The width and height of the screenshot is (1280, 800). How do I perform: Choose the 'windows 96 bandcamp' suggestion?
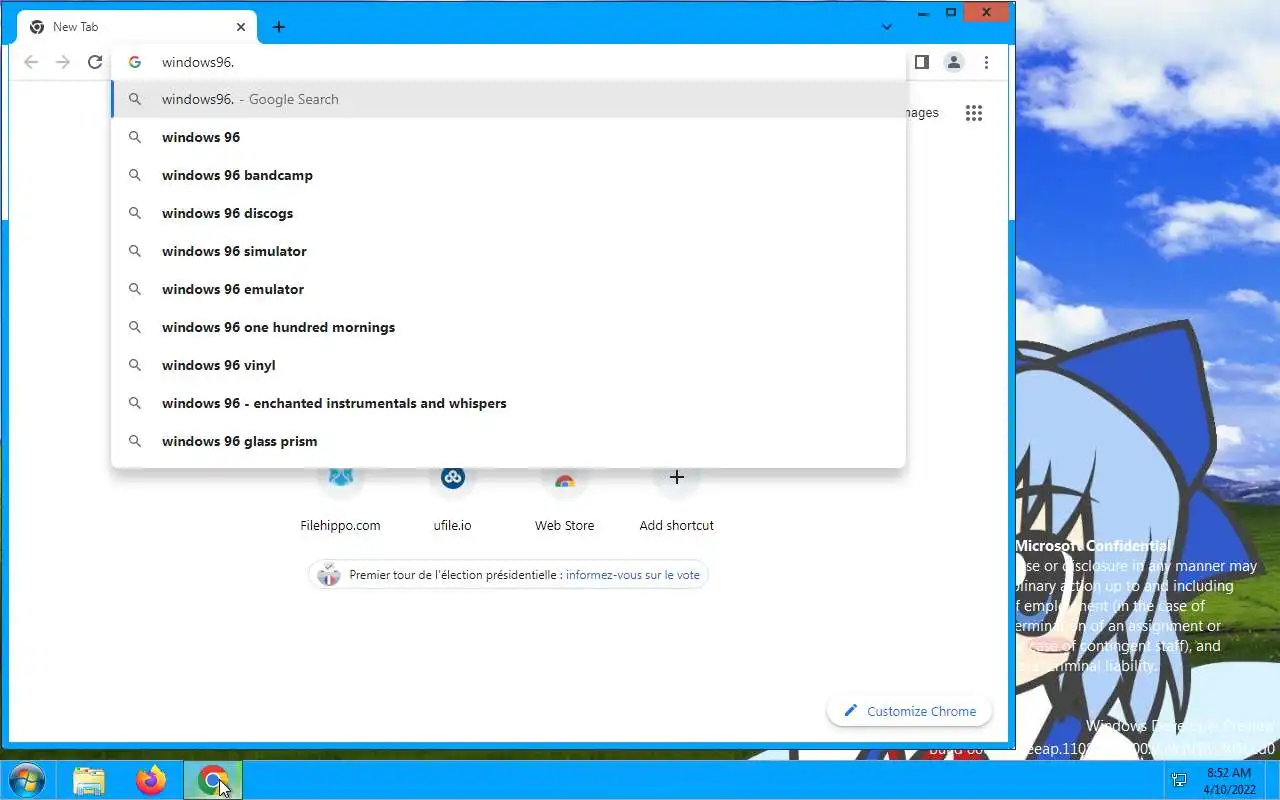point(508,175)
